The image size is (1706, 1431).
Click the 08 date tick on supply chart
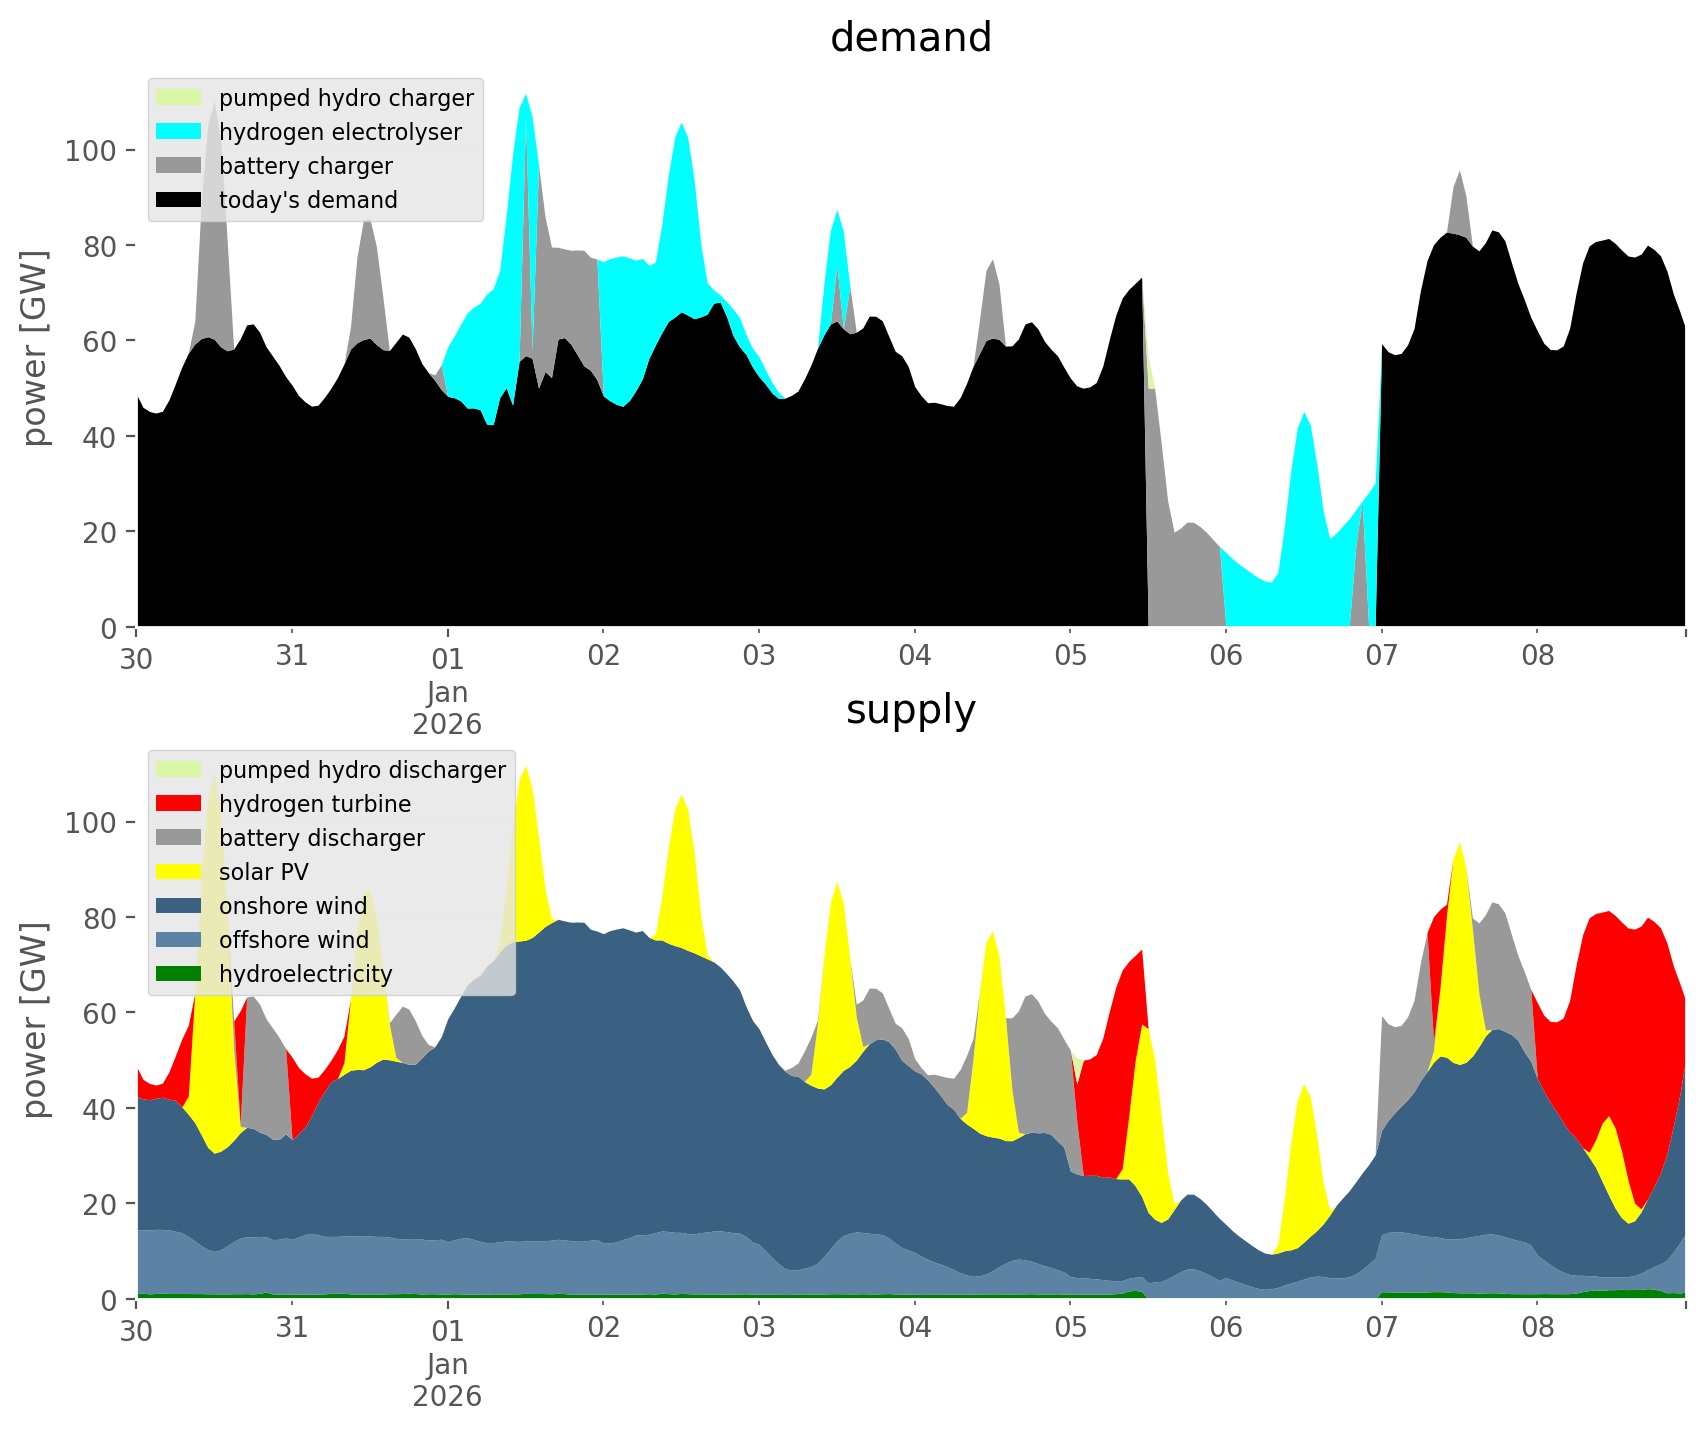(1537, 1328)
